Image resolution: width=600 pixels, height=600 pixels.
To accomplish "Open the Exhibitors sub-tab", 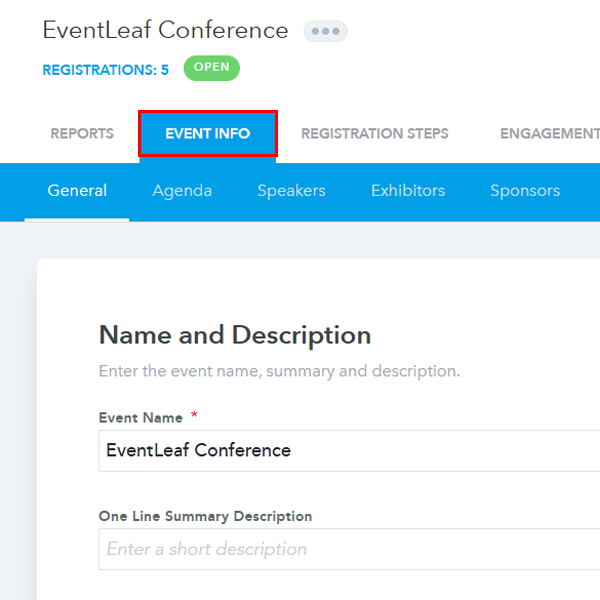I will tap(408, 191).
